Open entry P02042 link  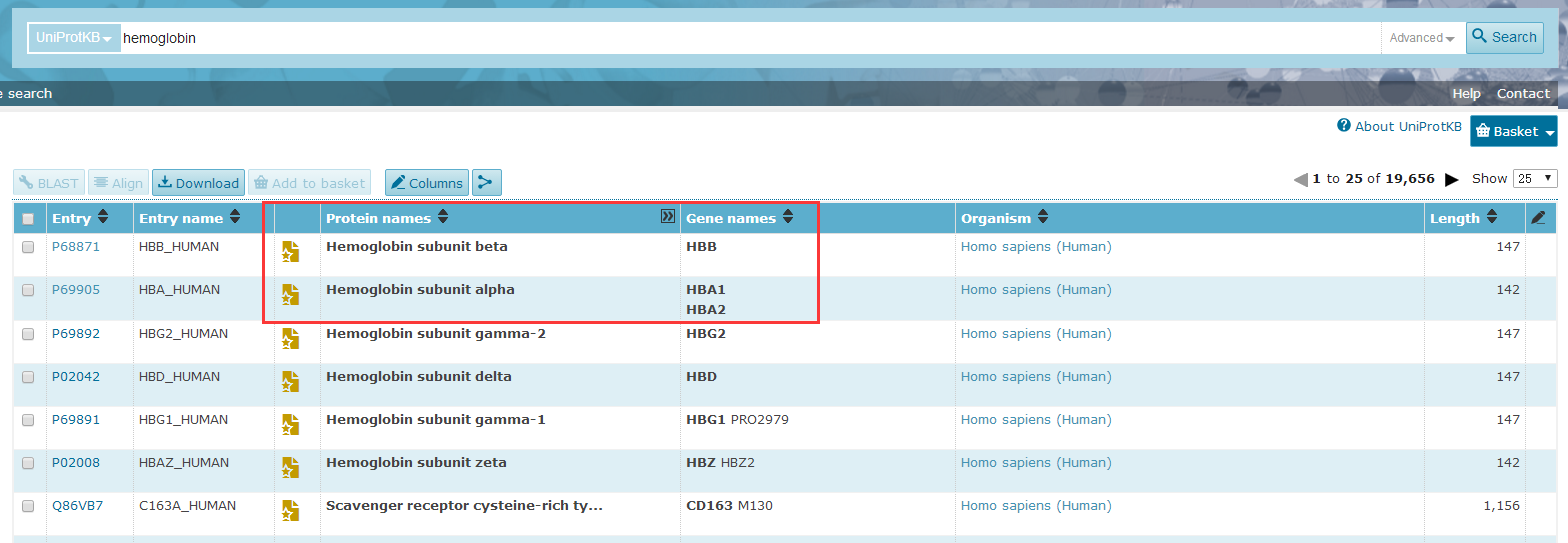pos(76,376)
